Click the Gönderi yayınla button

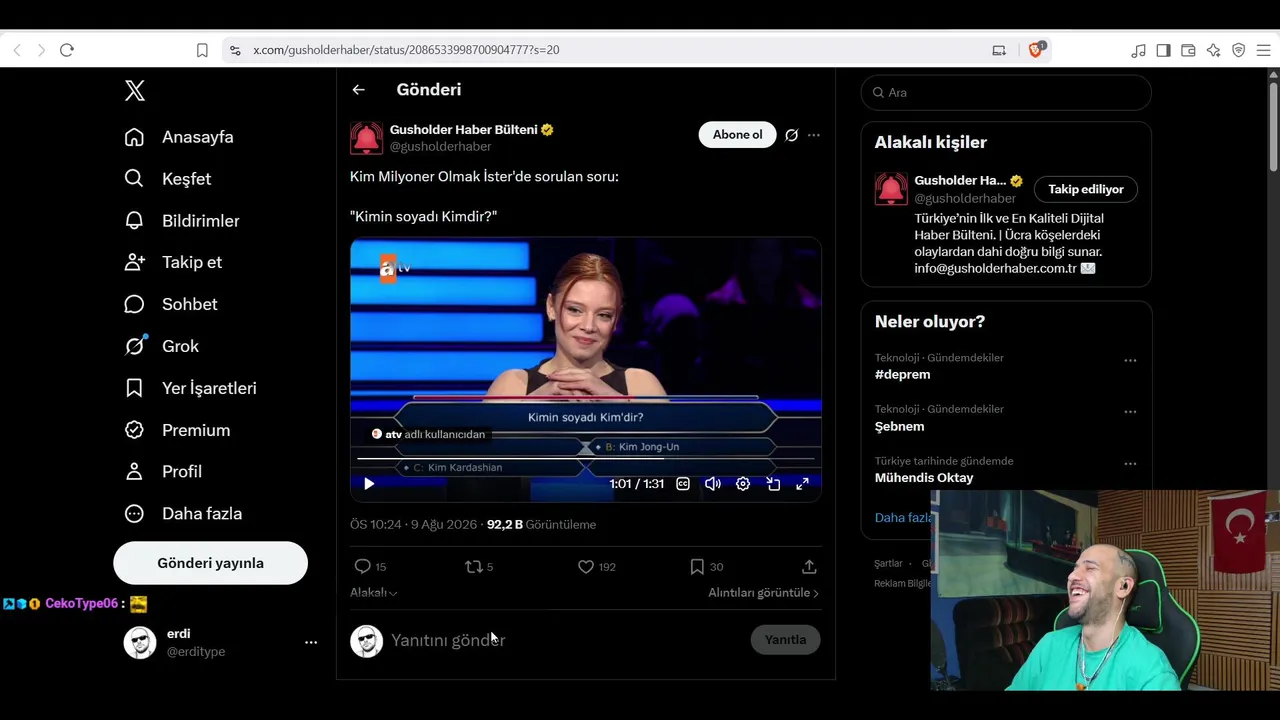coord(210,563)
